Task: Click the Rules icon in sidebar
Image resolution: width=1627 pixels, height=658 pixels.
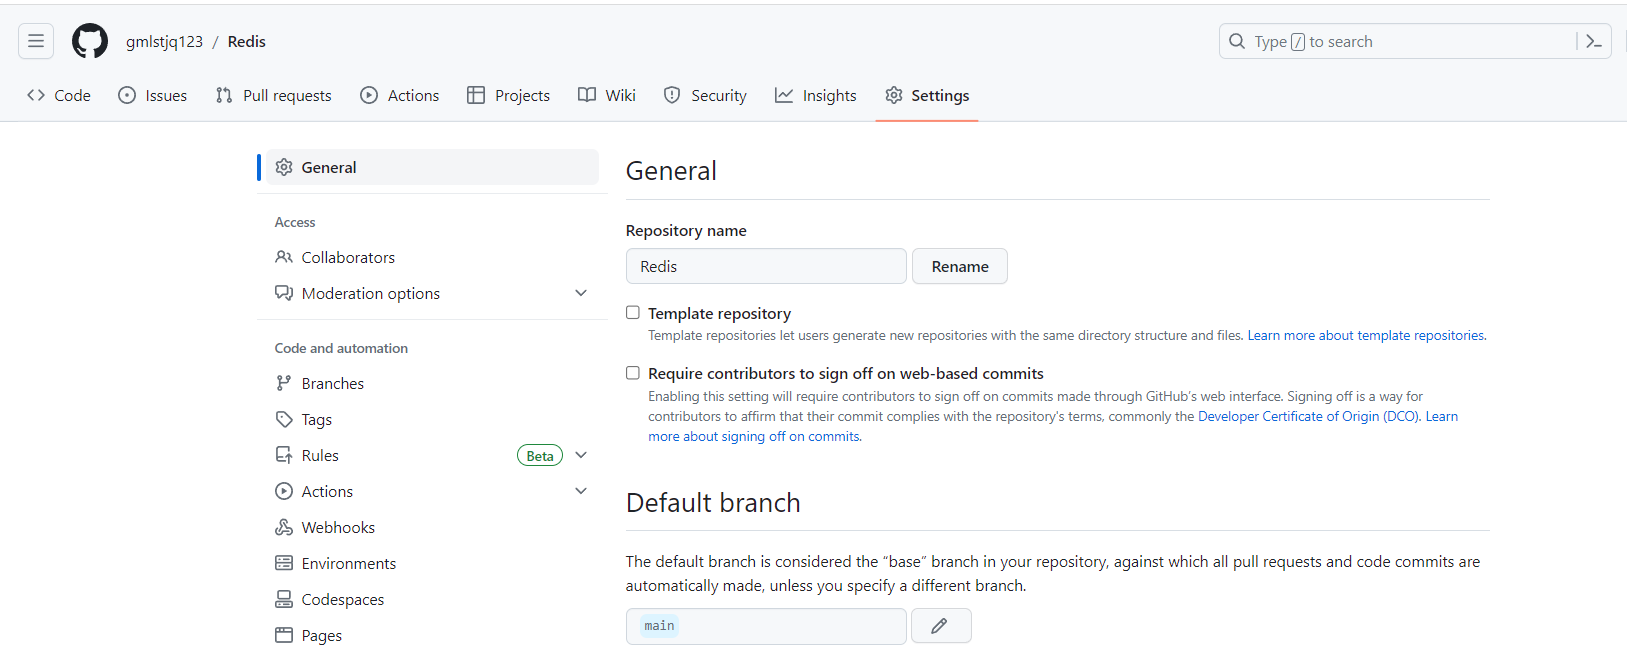Action: coord(284,455)
